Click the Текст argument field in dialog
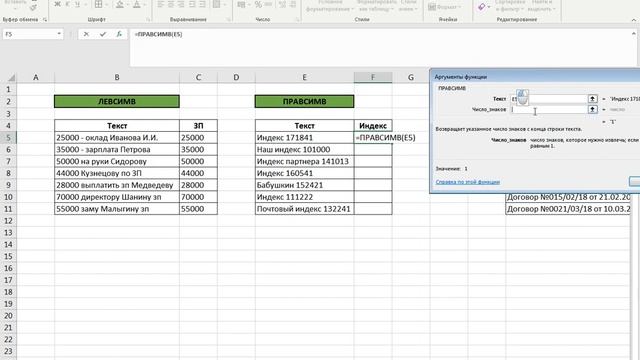640x360 pixels. [x=549, y=99]
